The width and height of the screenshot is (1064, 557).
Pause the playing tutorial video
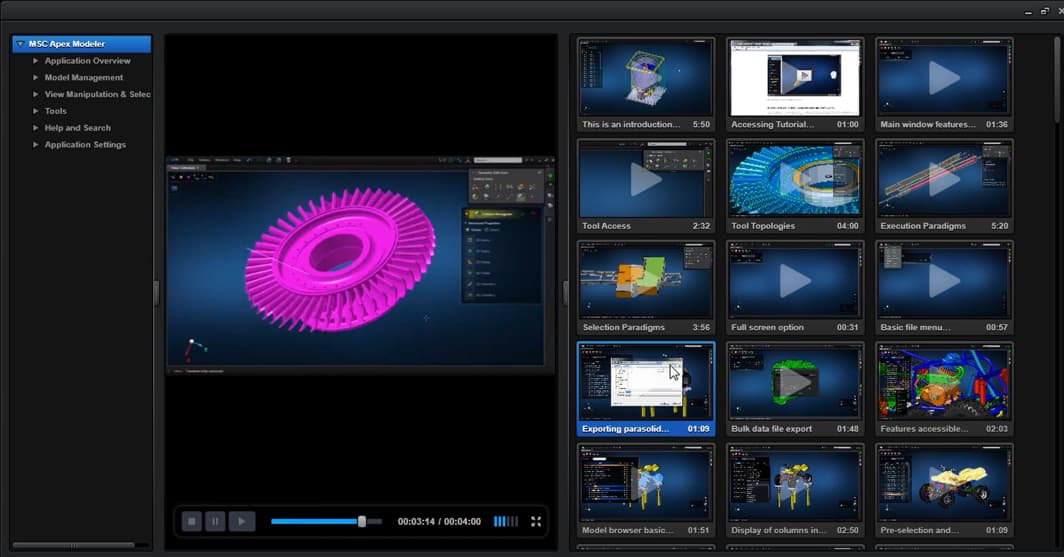215,521
